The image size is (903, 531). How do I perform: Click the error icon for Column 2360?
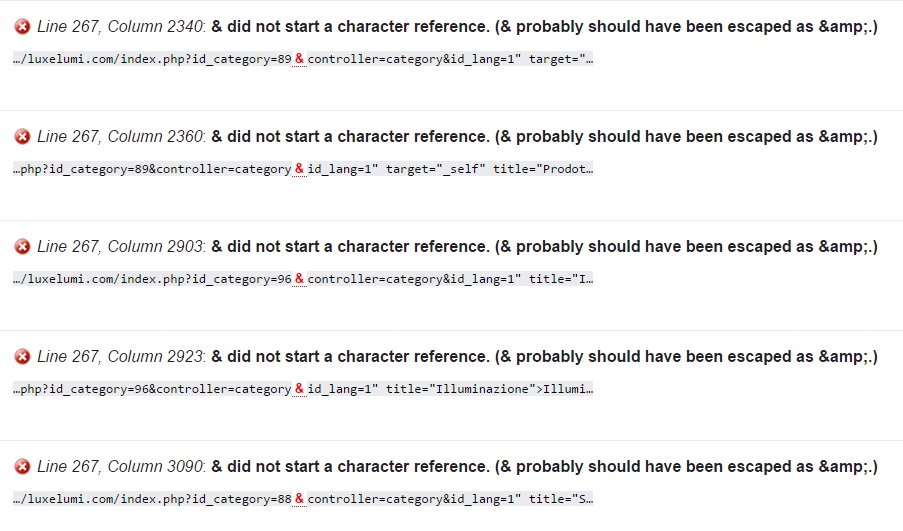coord(22,136)
